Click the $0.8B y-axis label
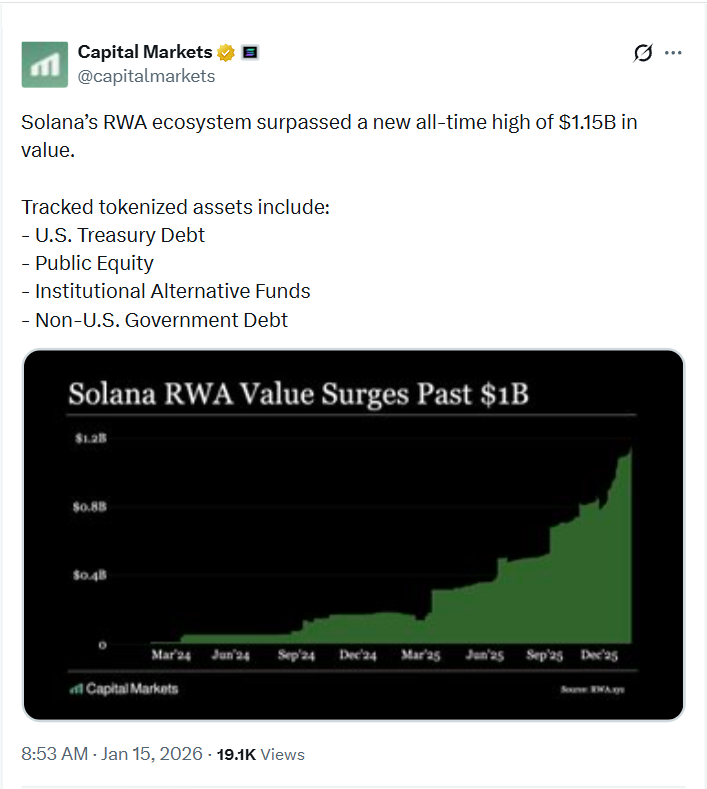The height and width of the screenshot is (789, 707). [x=90, y=507]
